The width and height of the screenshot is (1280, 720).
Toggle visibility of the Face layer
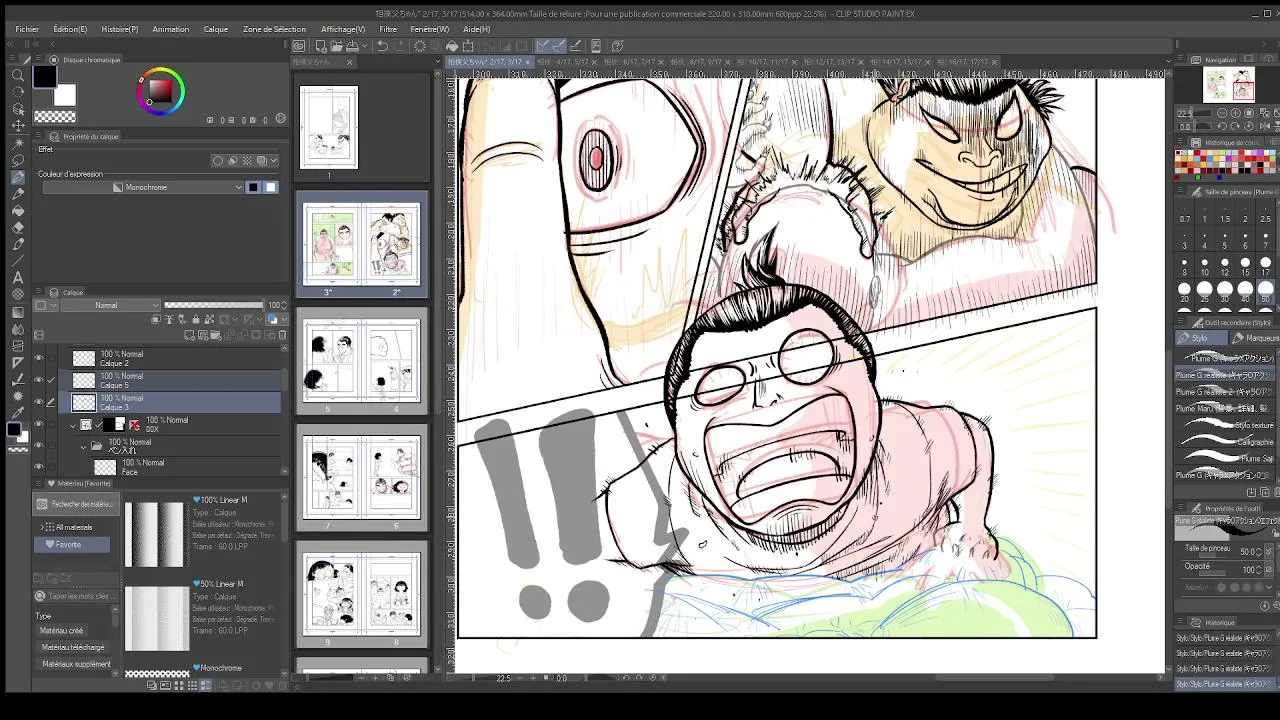39,467
